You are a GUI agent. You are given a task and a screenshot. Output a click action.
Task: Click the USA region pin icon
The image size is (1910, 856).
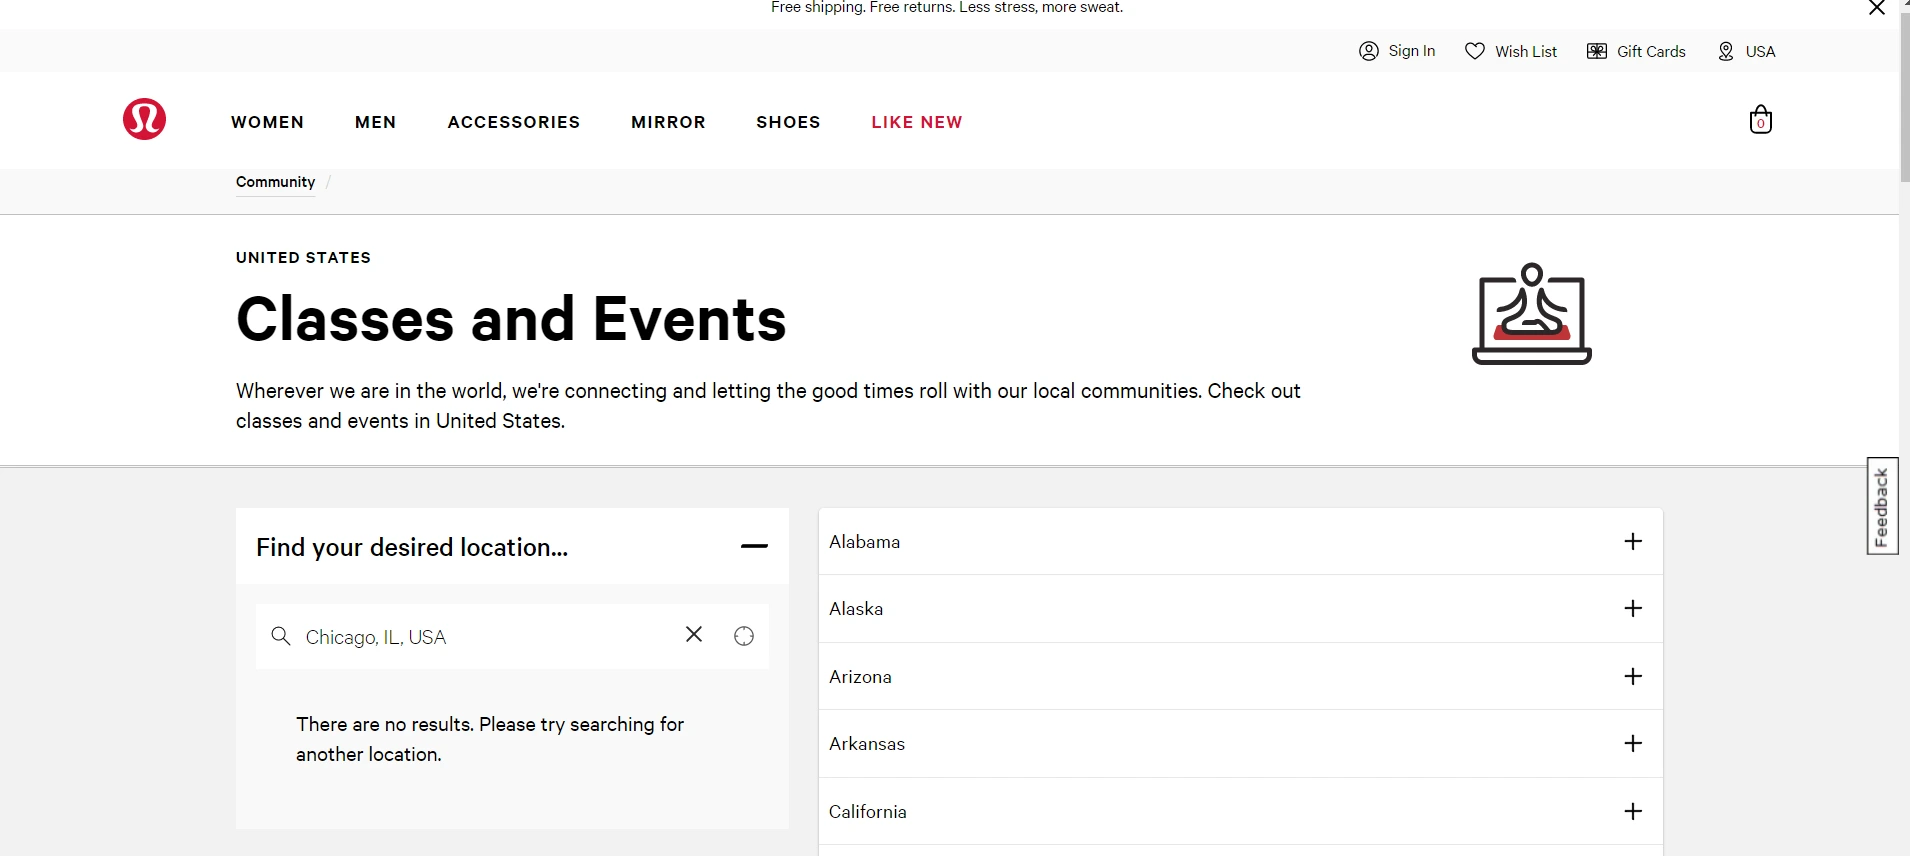[x=1726, y=51]
